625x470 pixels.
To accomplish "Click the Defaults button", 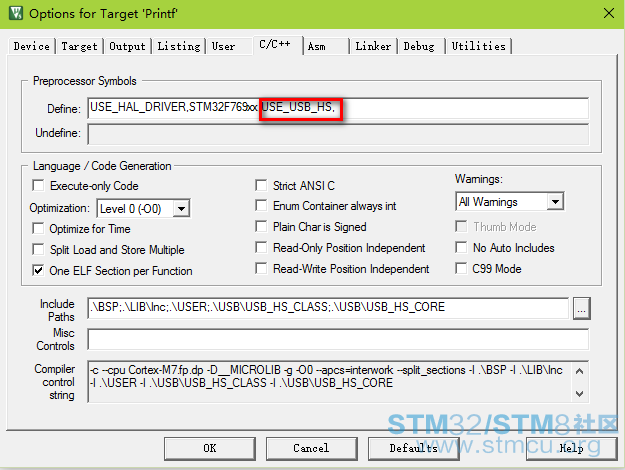I will [413, 448].
